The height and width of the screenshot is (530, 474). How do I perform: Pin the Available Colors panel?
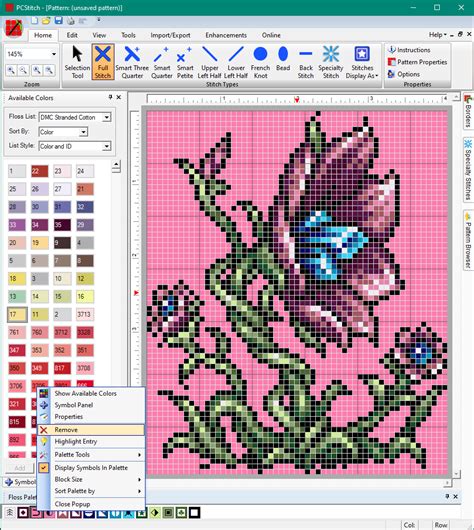110,97
